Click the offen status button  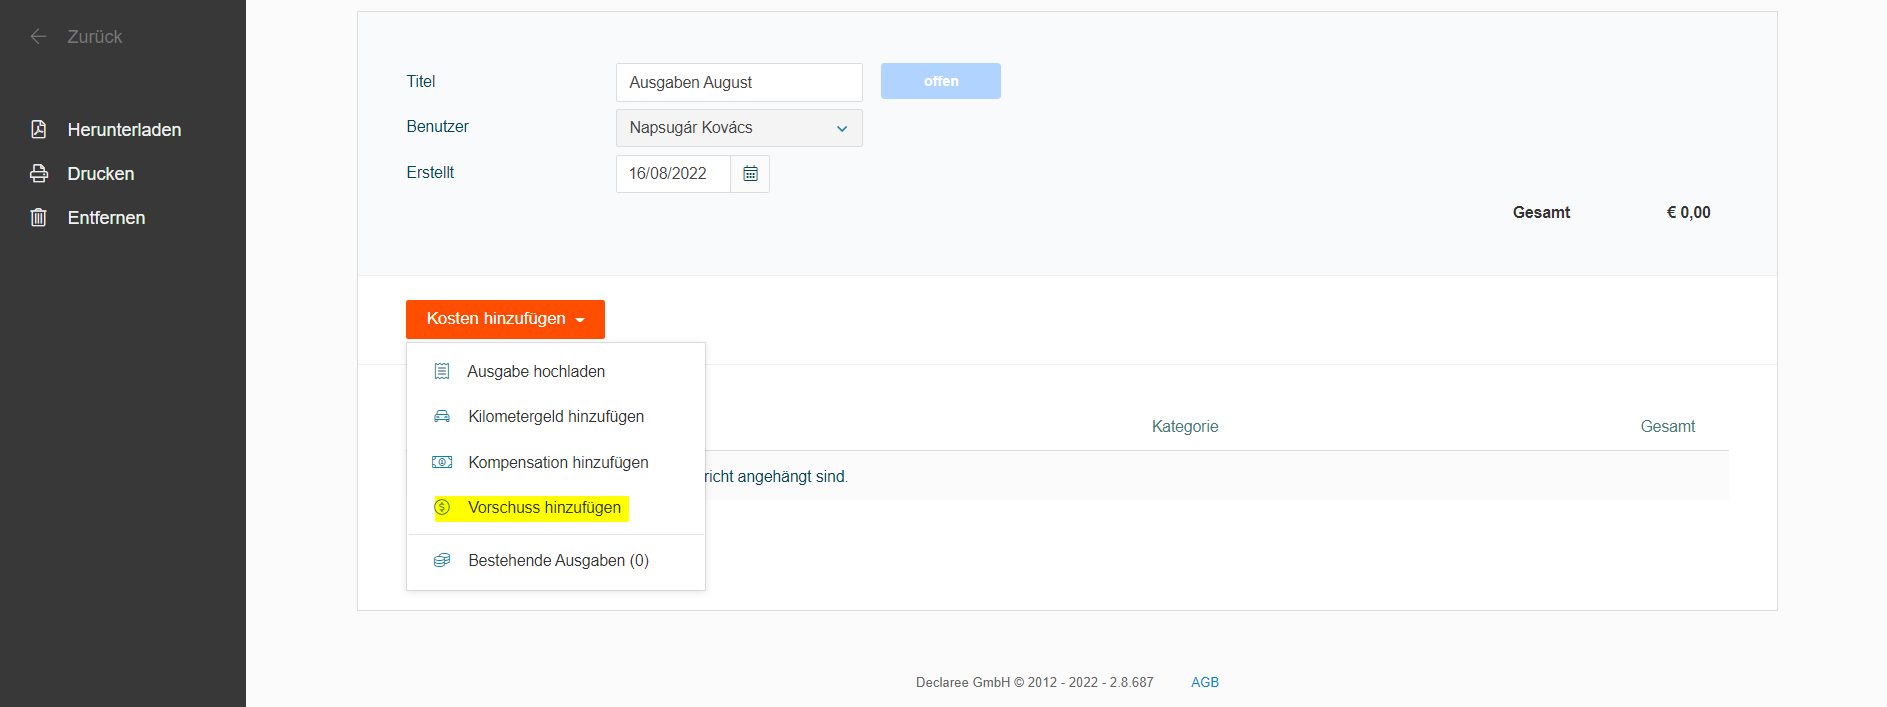pos(940,82)
